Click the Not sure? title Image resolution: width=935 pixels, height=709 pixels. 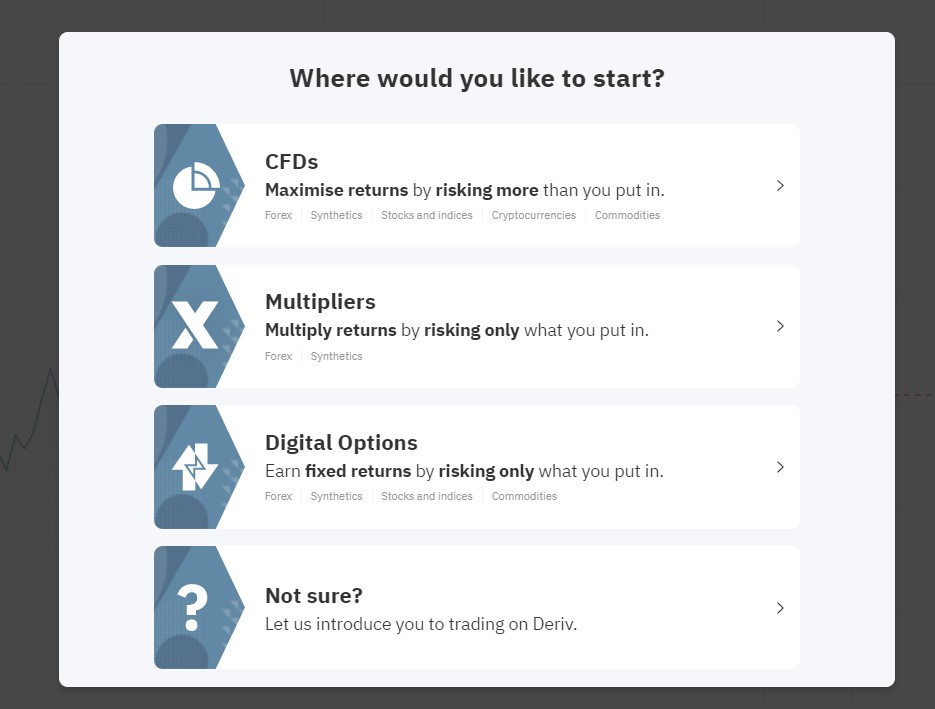[x=314, y=595]
